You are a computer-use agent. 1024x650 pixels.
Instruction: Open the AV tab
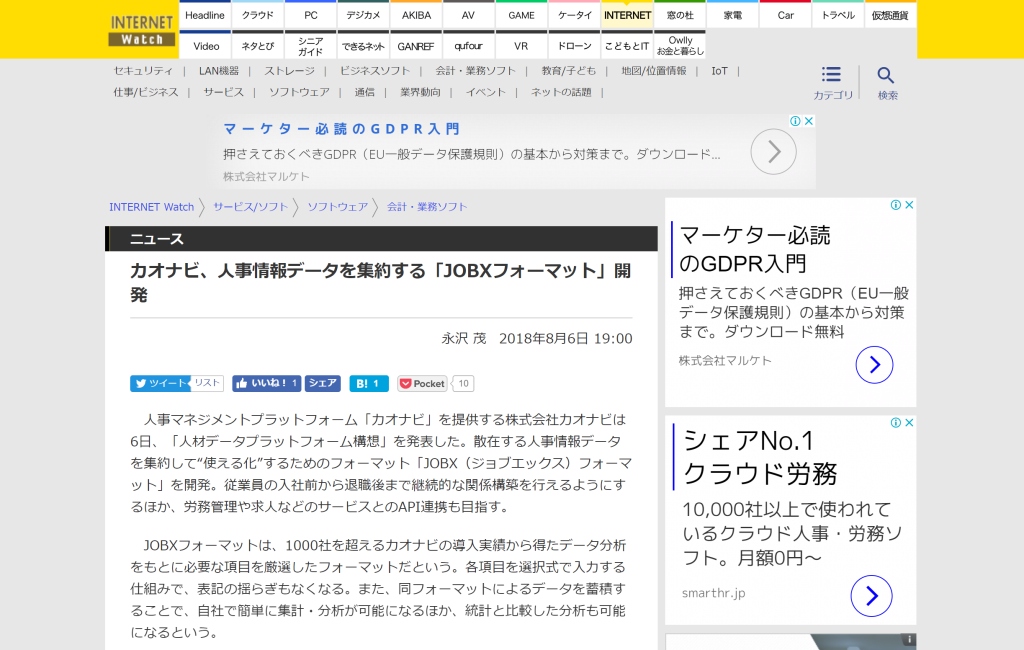(x=468, y=15)
